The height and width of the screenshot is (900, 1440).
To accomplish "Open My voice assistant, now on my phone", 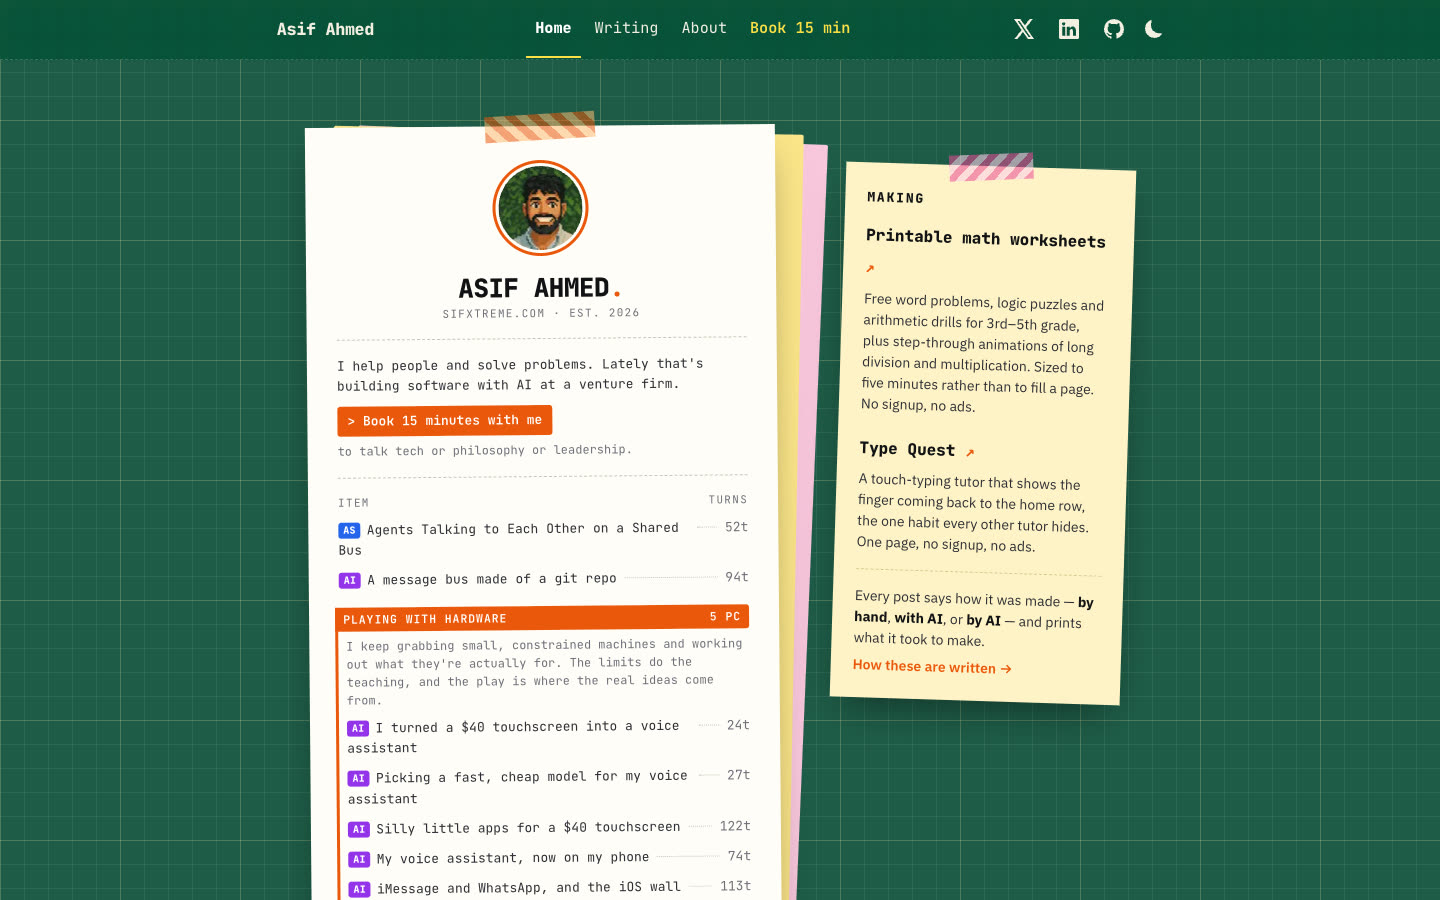I will pos(513,858).
